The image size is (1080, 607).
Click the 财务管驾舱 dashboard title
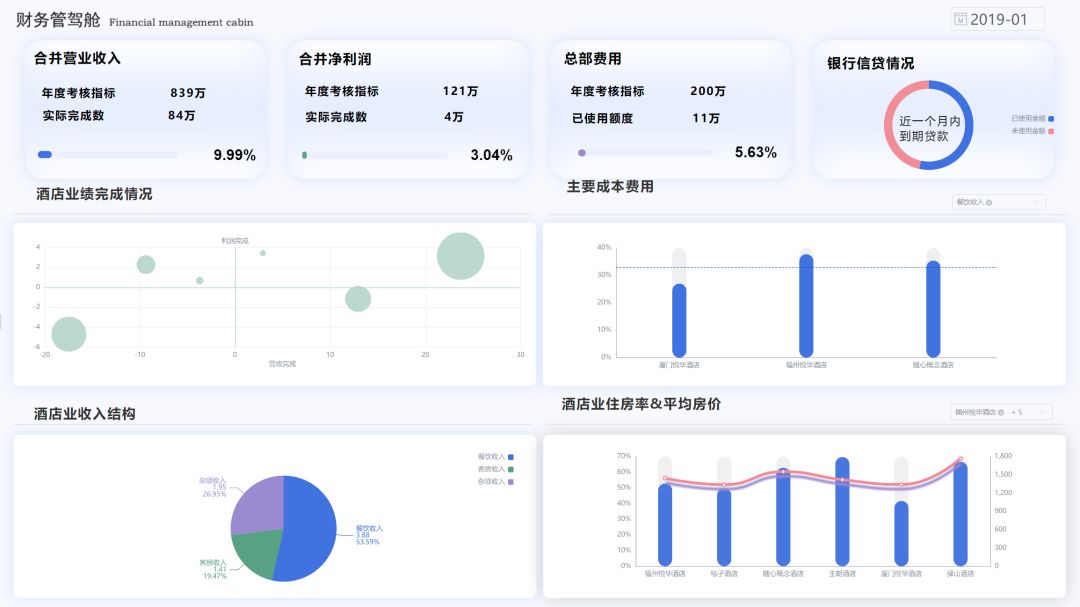coord(58,20)
